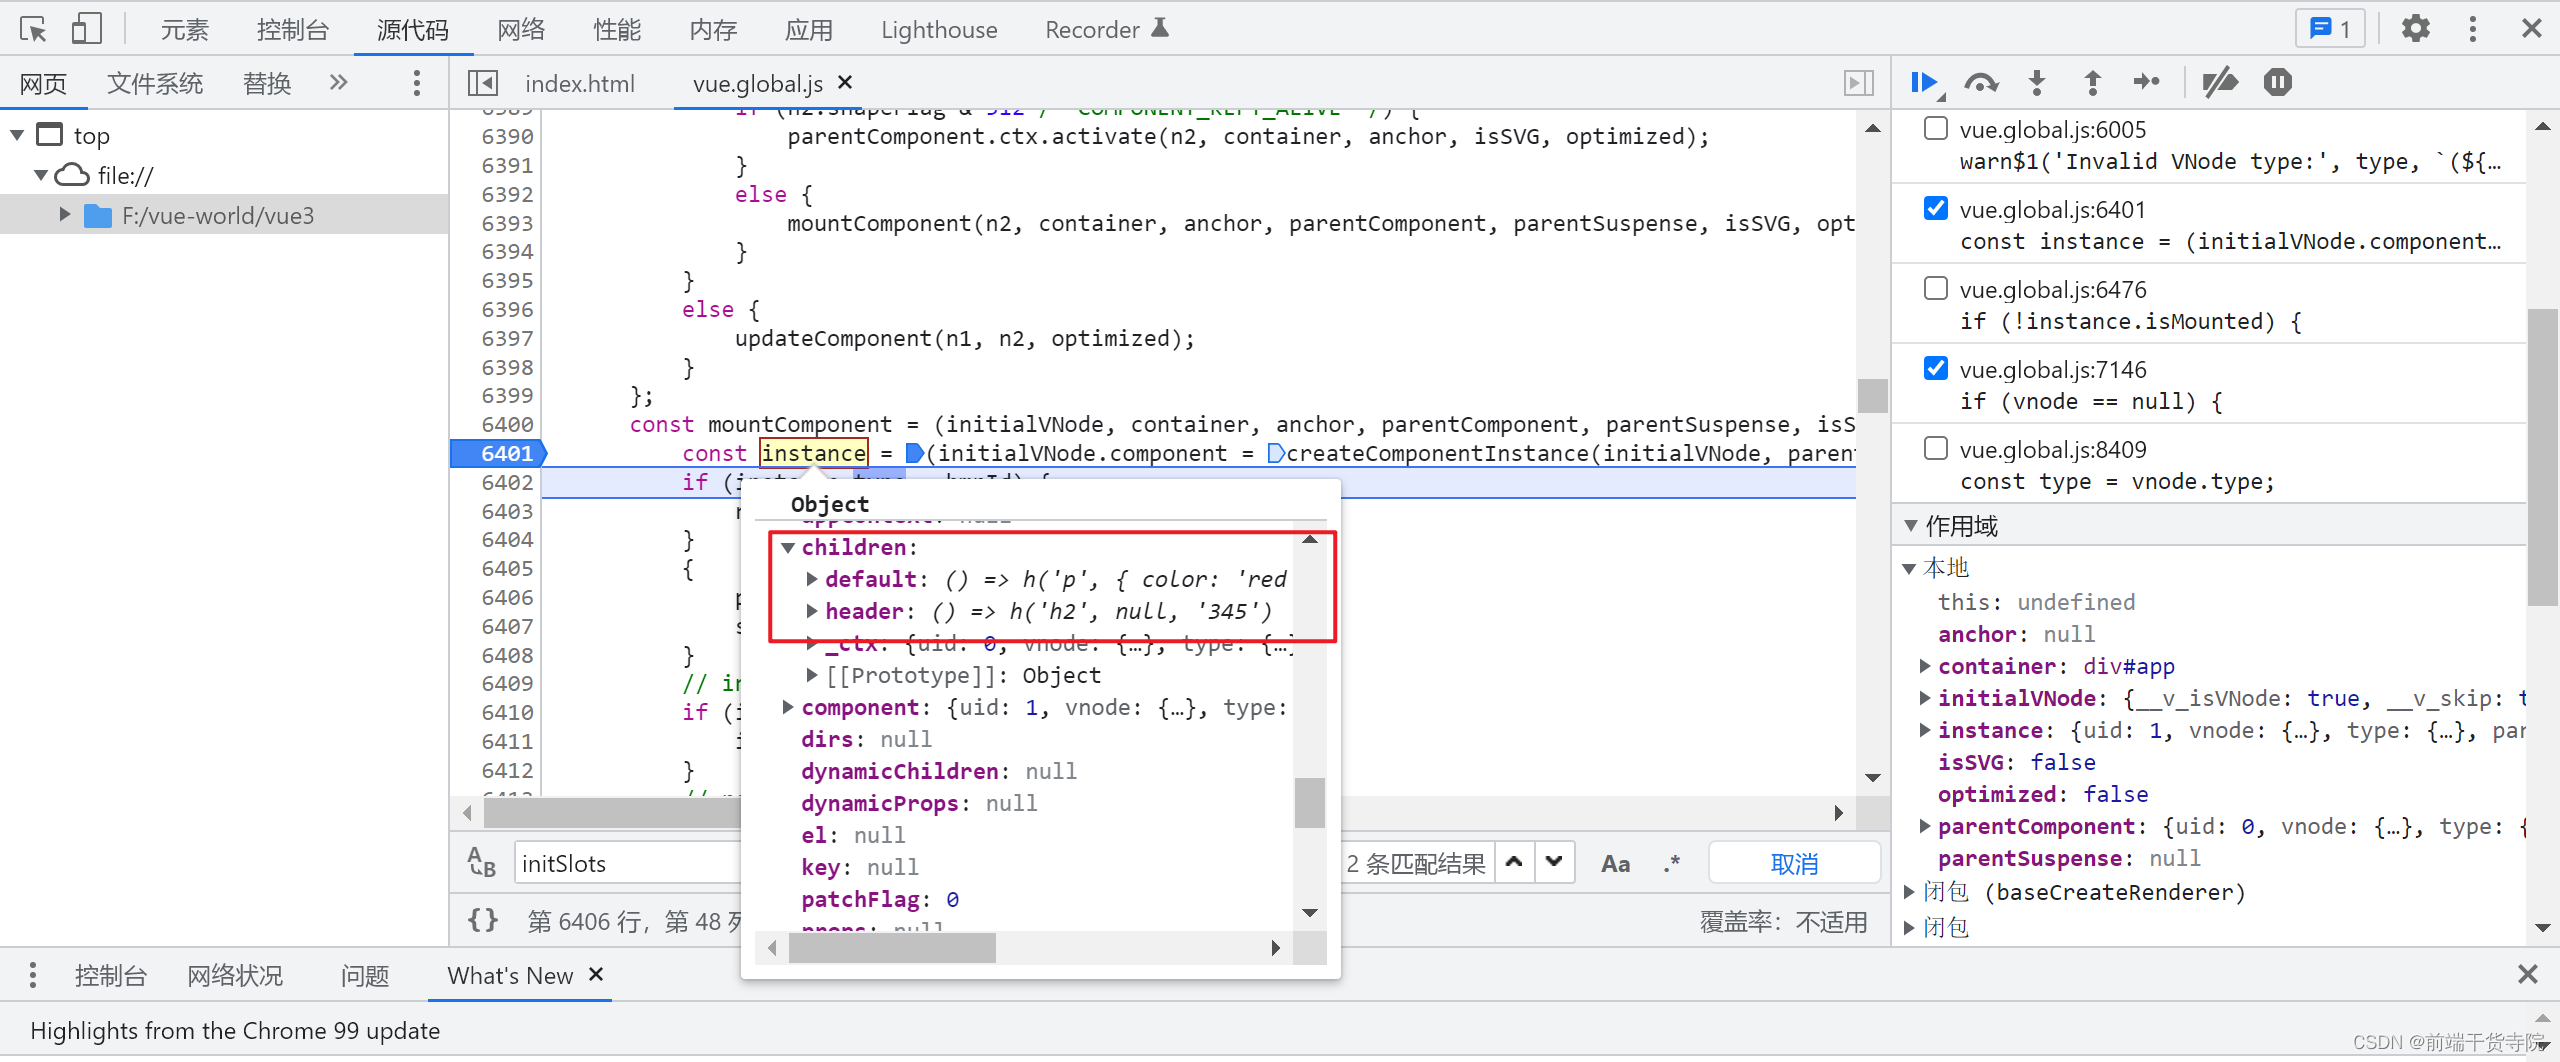Open the Lighthouse tab
Viewport: 2560px width, 1062px height.
939,30
